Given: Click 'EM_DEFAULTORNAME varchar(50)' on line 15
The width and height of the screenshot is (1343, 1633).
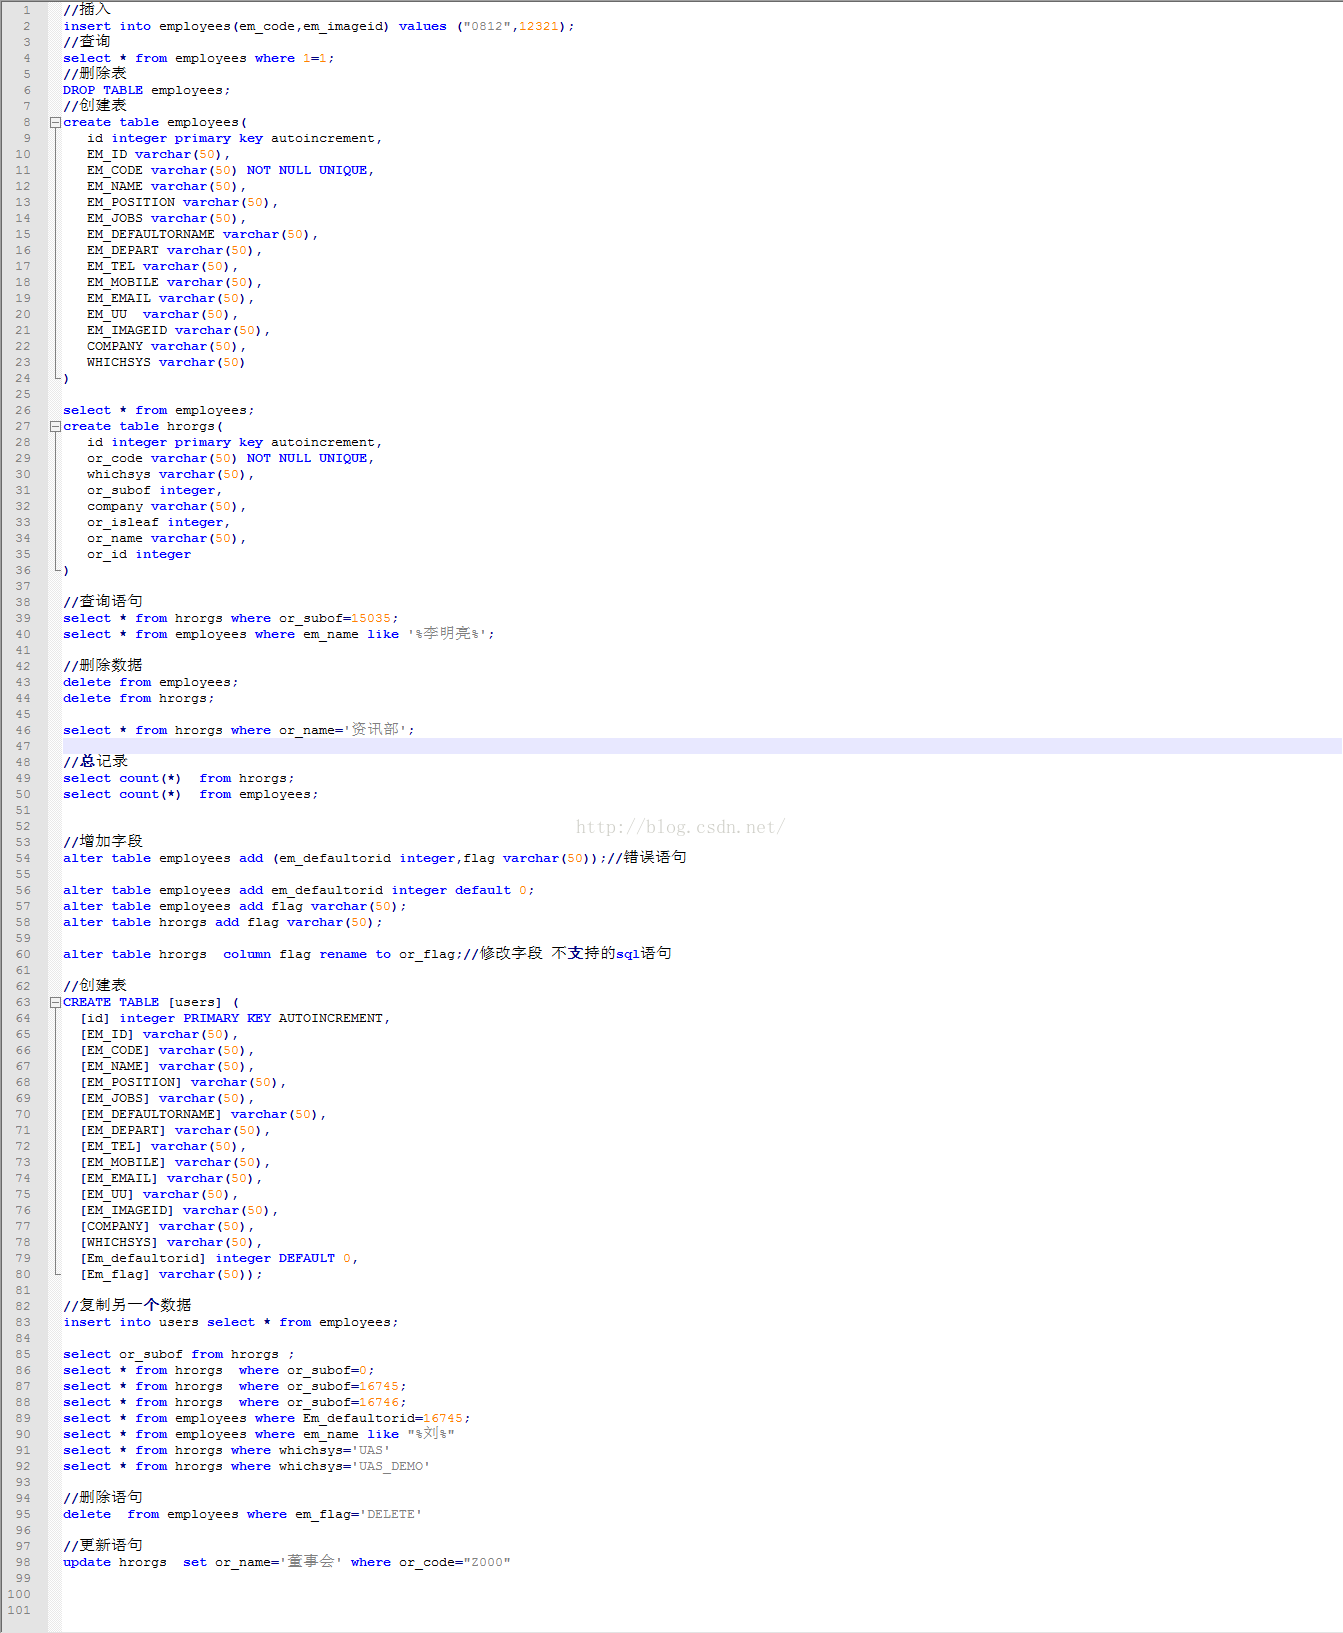Looking at the screenshot, I should click(x=202, y=234).
